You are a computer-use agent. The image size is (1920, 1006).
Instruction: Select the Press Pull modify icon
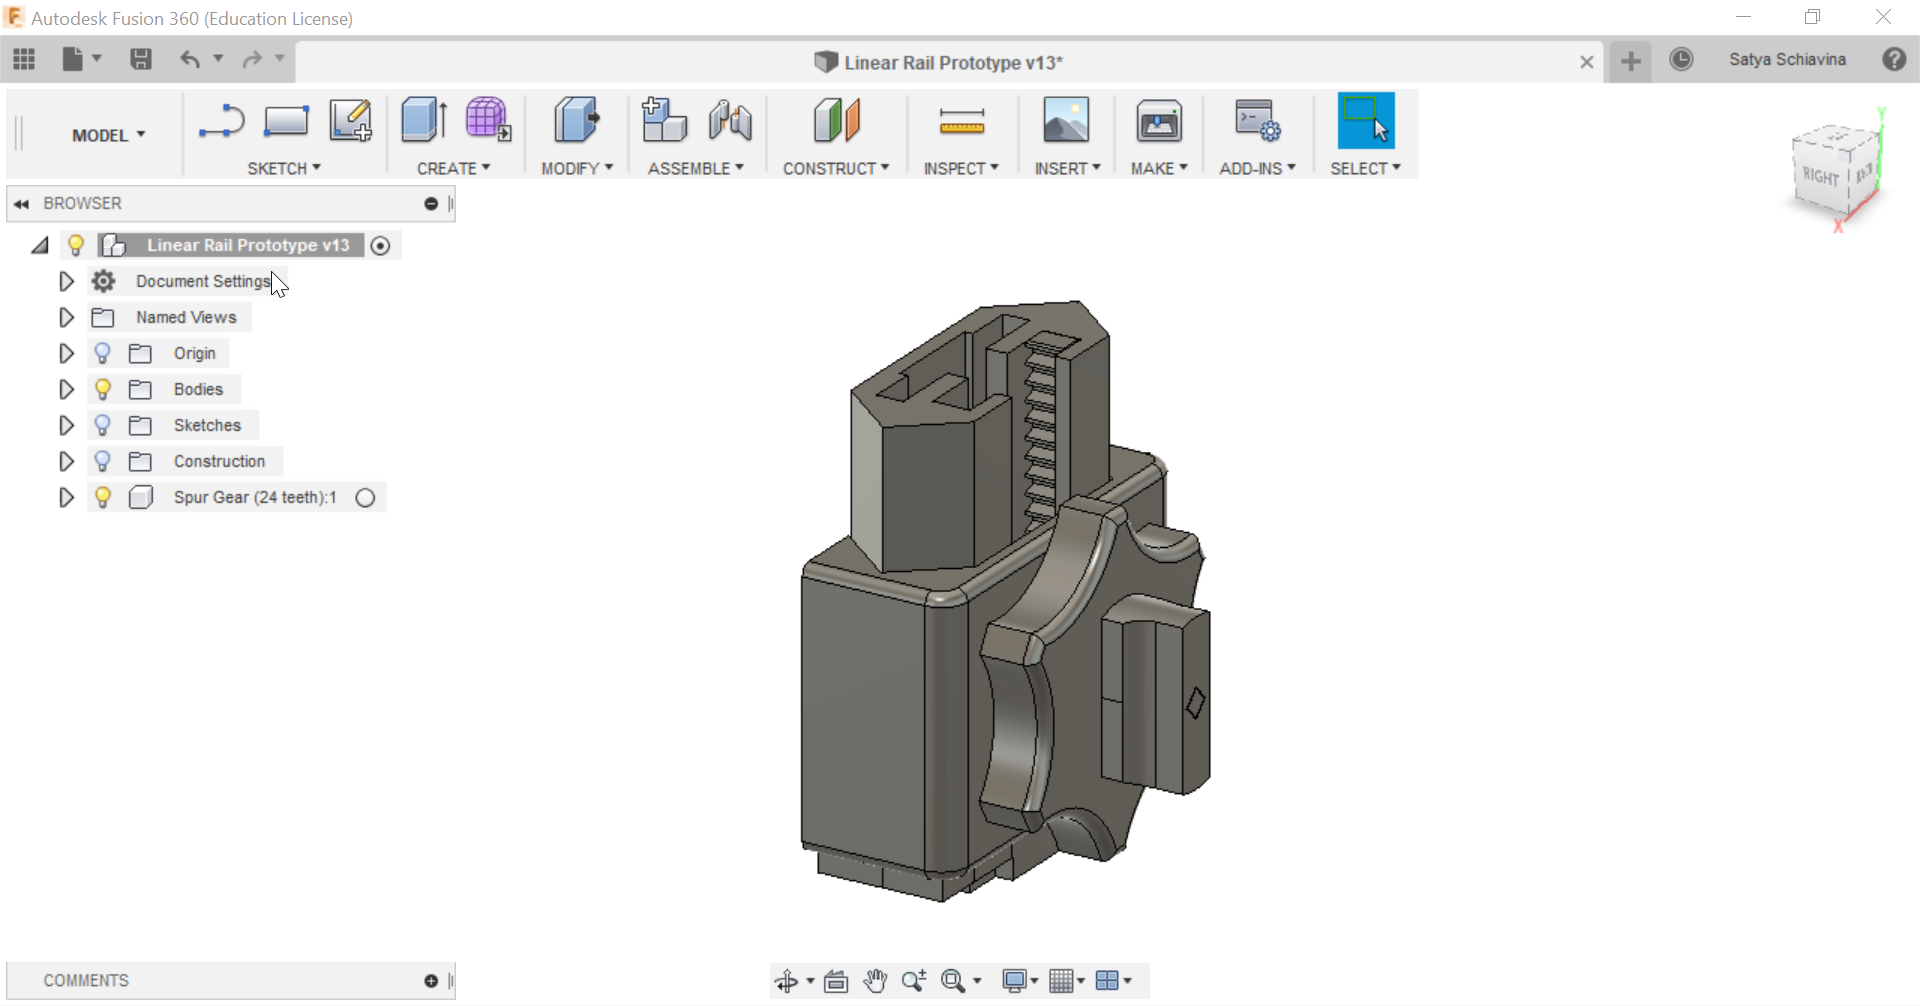pyautogui.click(x=576, y=121)
